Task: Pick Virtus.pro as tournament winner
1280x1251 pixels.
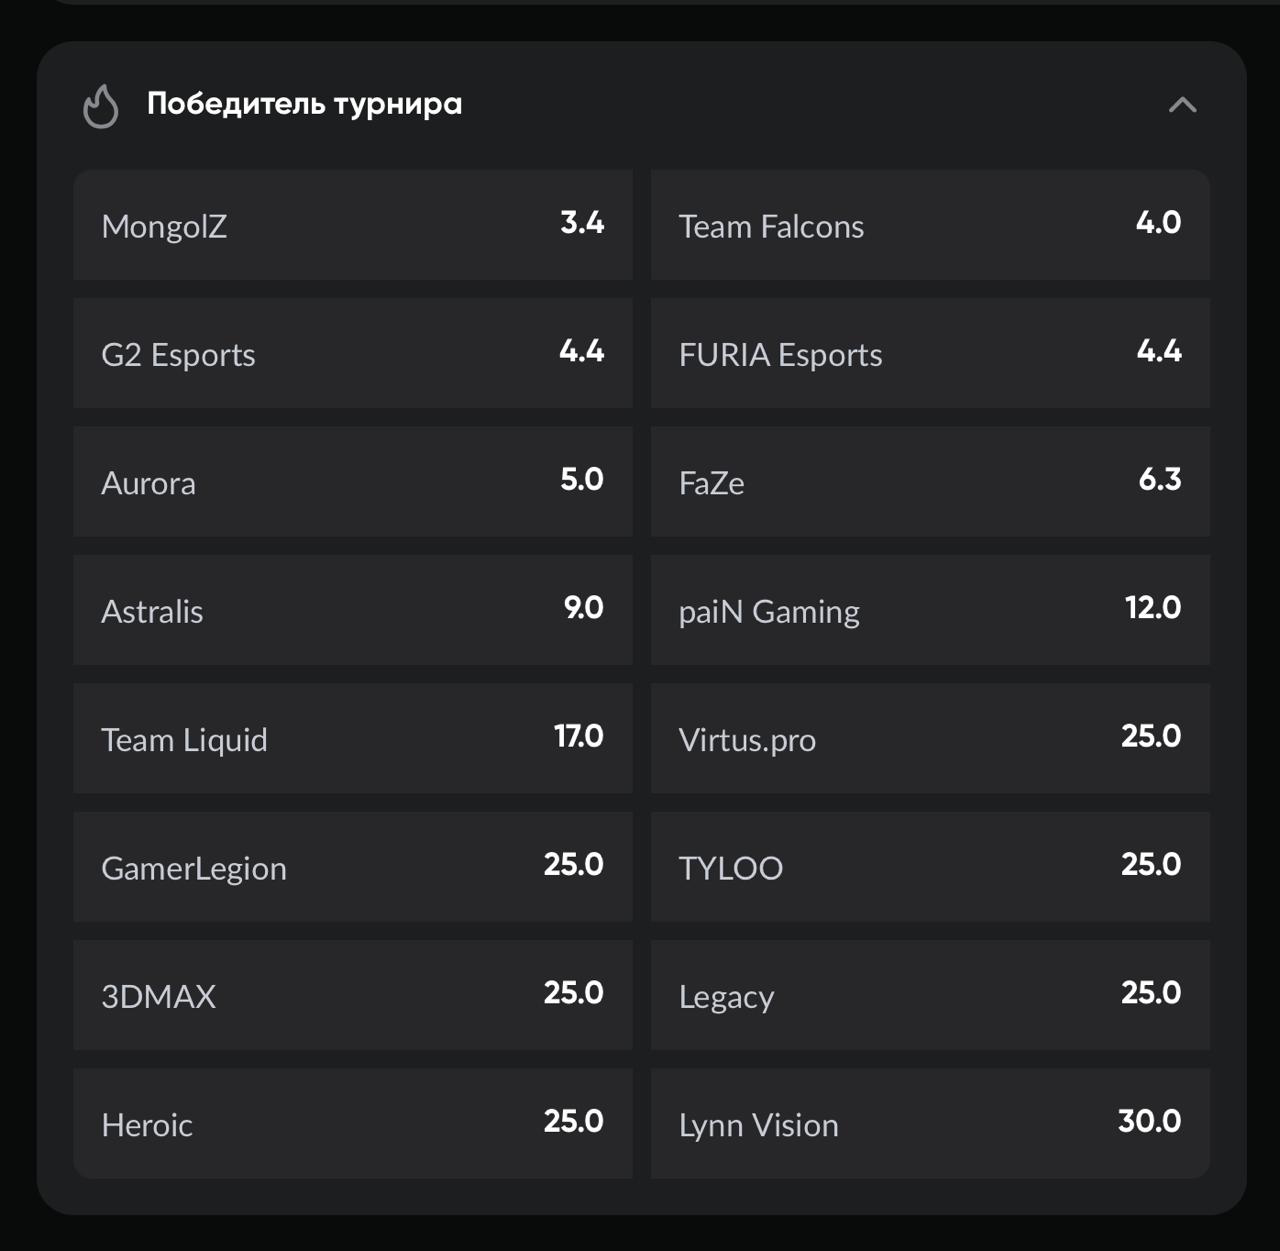Action: point(930,738)
